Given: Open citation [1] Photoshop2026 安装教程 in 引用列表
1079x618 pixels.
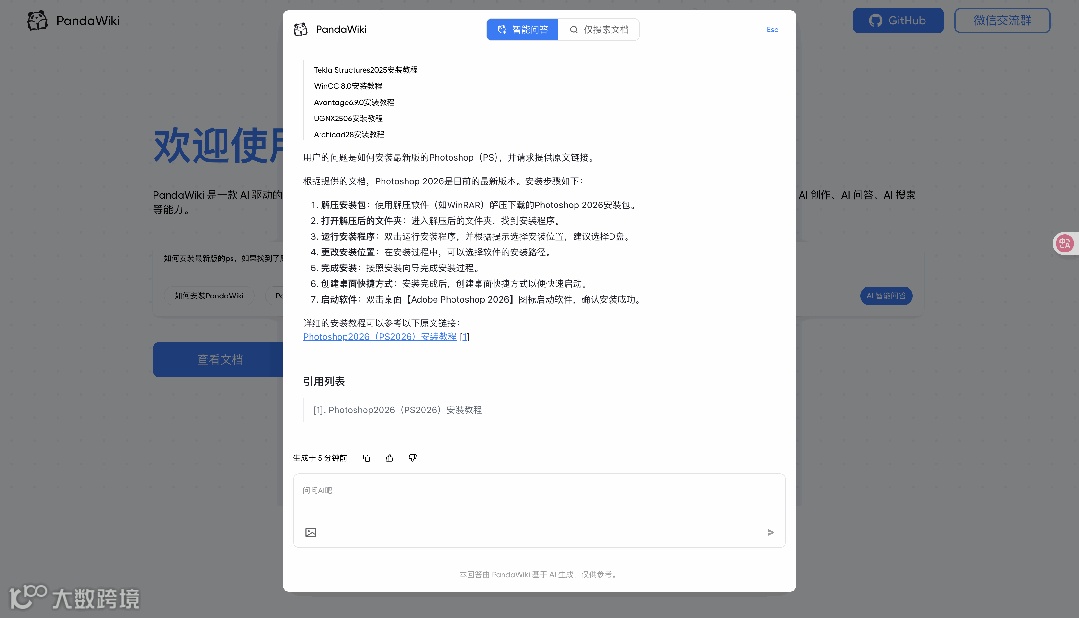Looking at the screenshot, I should pyautogui.click(x=398, y=409).
